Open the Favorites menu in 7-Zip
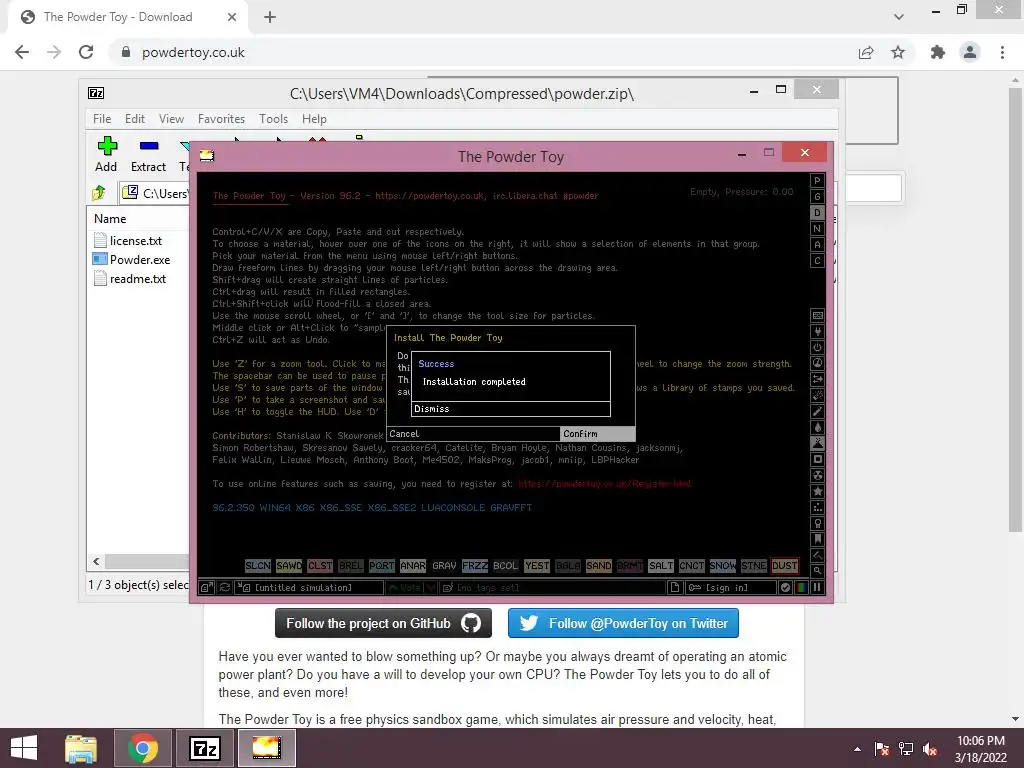 [221, 119]
